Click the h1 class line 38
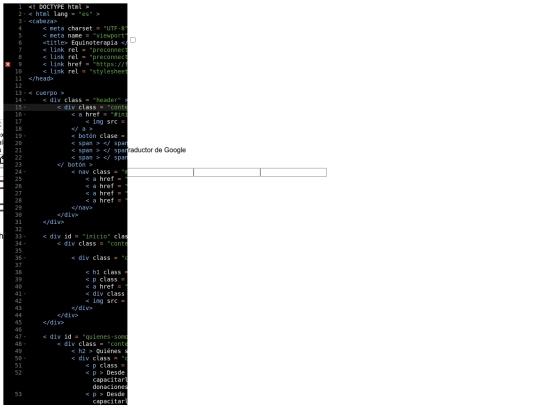 106,272
